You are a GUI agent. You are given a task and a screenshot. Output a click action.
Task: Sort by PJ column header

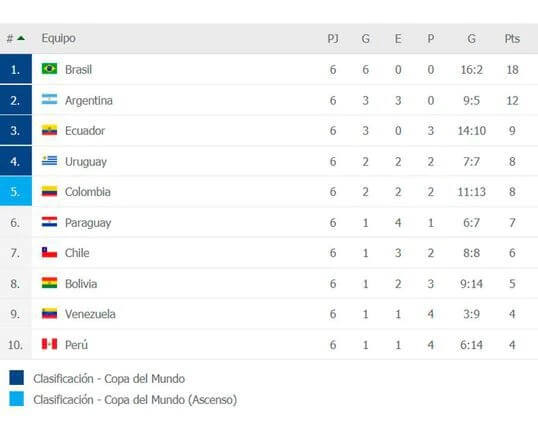[333, 38]
